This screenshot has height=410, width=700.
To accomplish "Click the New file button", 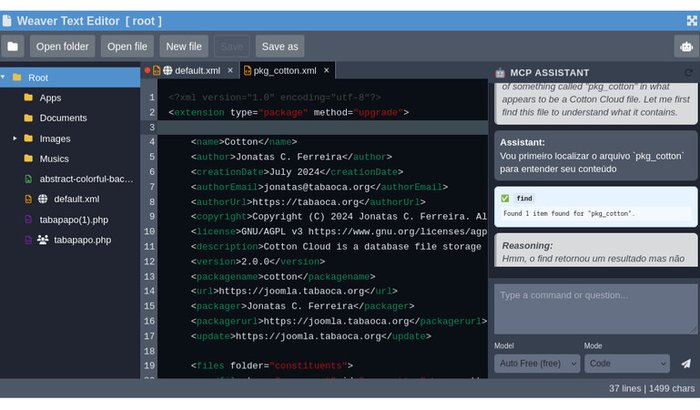I will [x=184, y=46].
